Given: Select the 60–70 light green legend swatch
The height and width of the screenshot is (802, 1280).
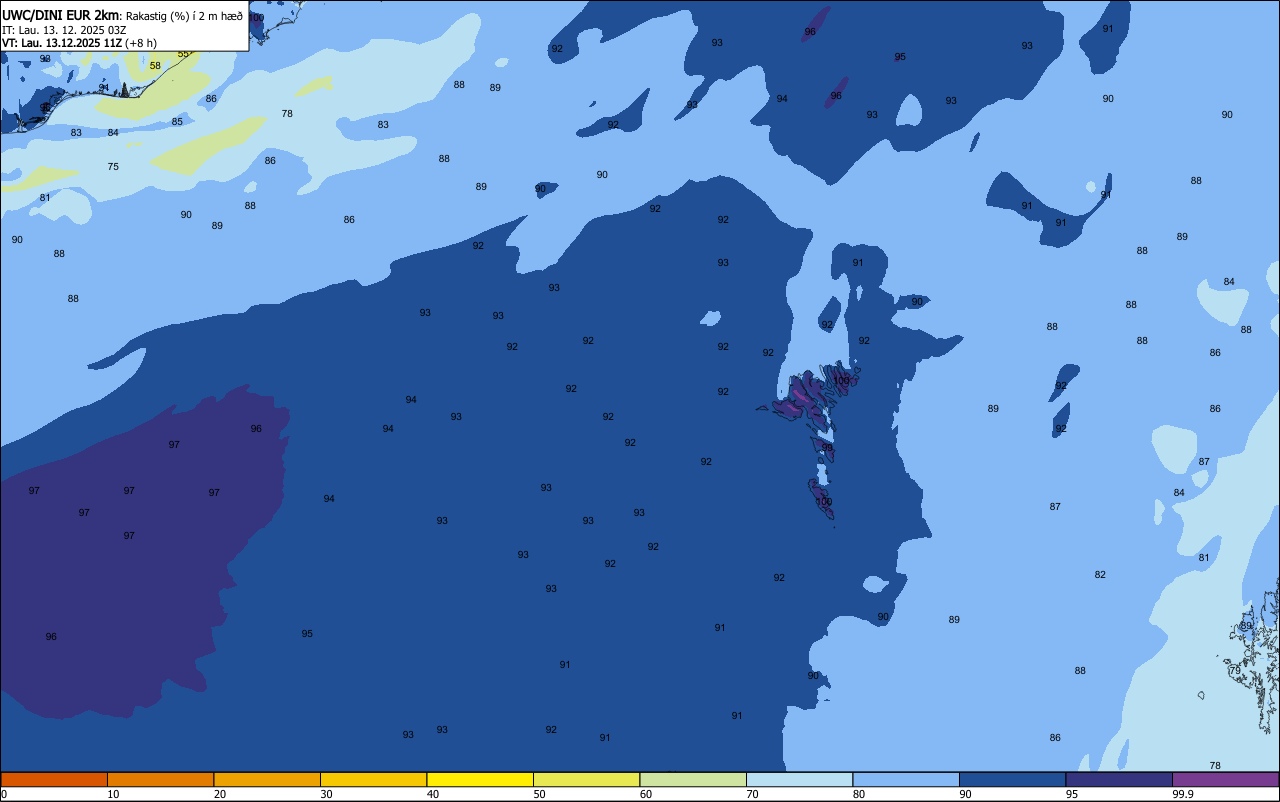Looking at the screenshot, I should coord(693,779).
